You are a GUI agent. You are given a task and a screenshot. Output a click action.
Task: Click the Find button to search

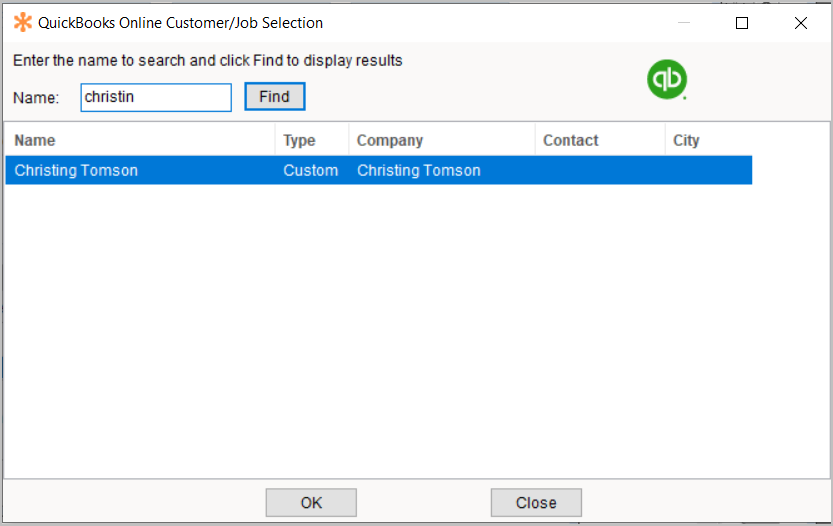click(274, 97)
